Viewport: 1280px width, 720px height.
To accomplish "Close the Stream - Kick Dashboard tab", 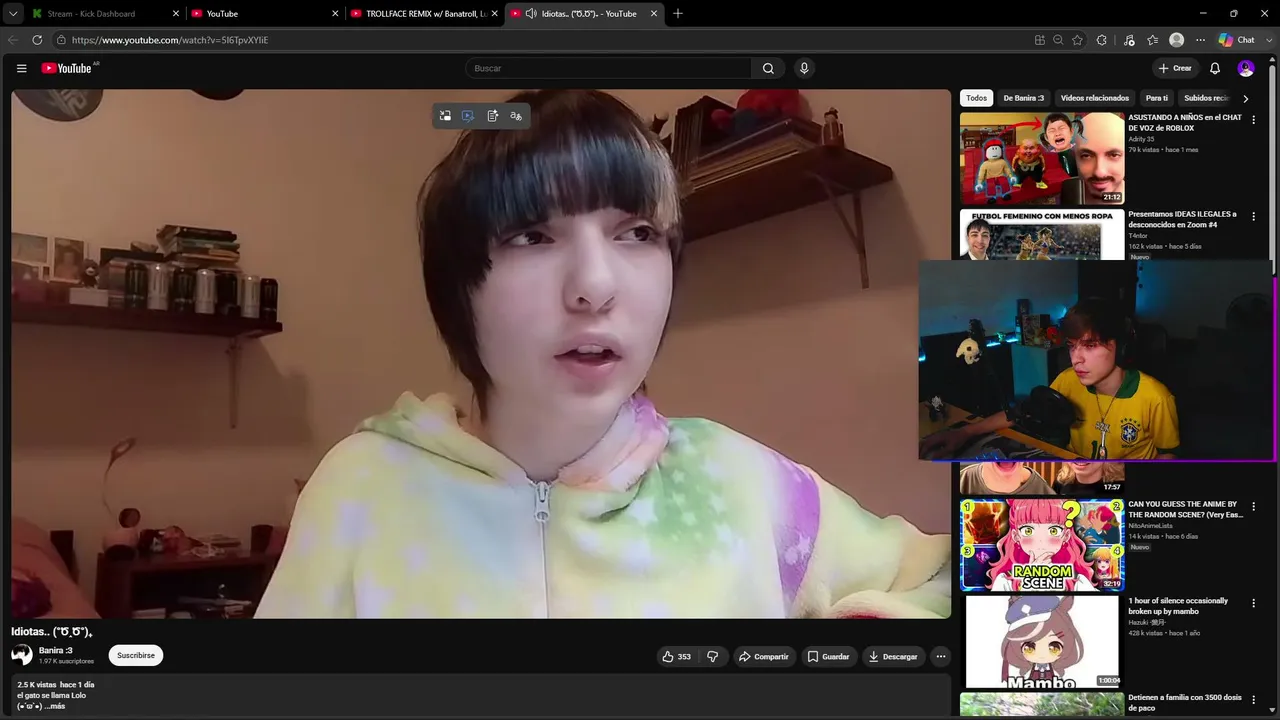I will click(x=176, y=14).
